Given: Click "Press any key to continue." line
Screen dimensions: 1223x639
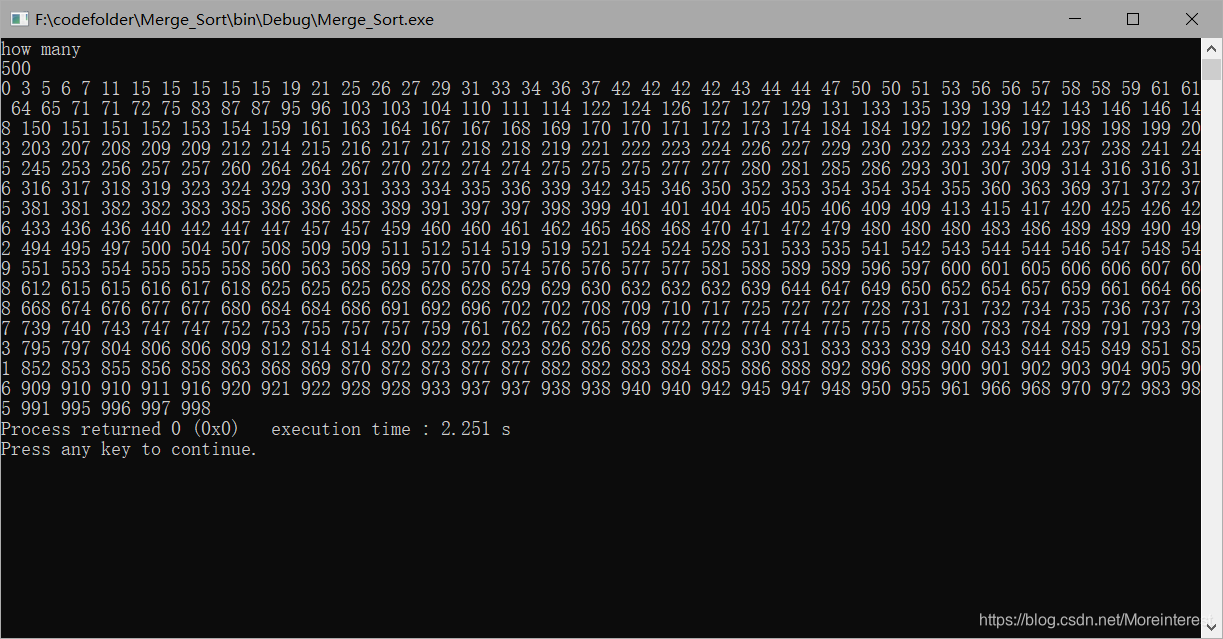Looking at the screenshot, I should point(129,449).
